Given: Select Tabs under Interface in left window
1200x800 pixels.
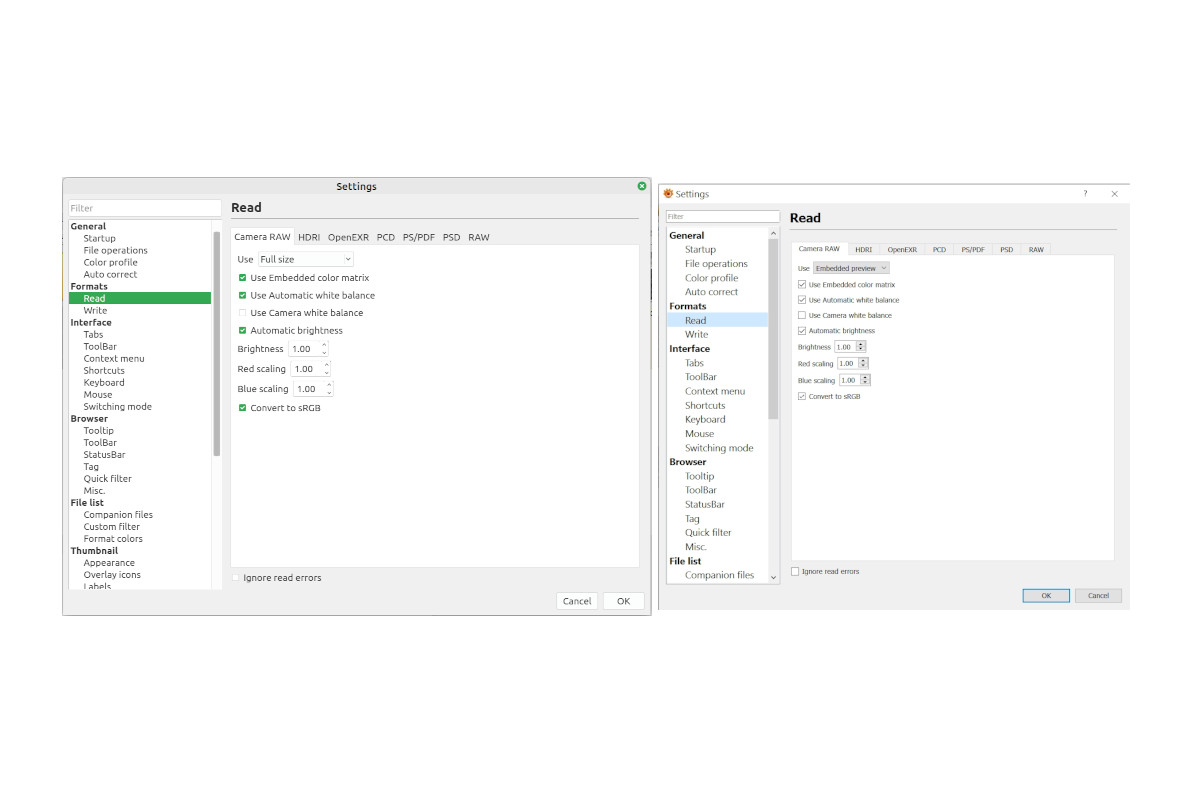Looking at the screenshot, I should pos(93,334).
